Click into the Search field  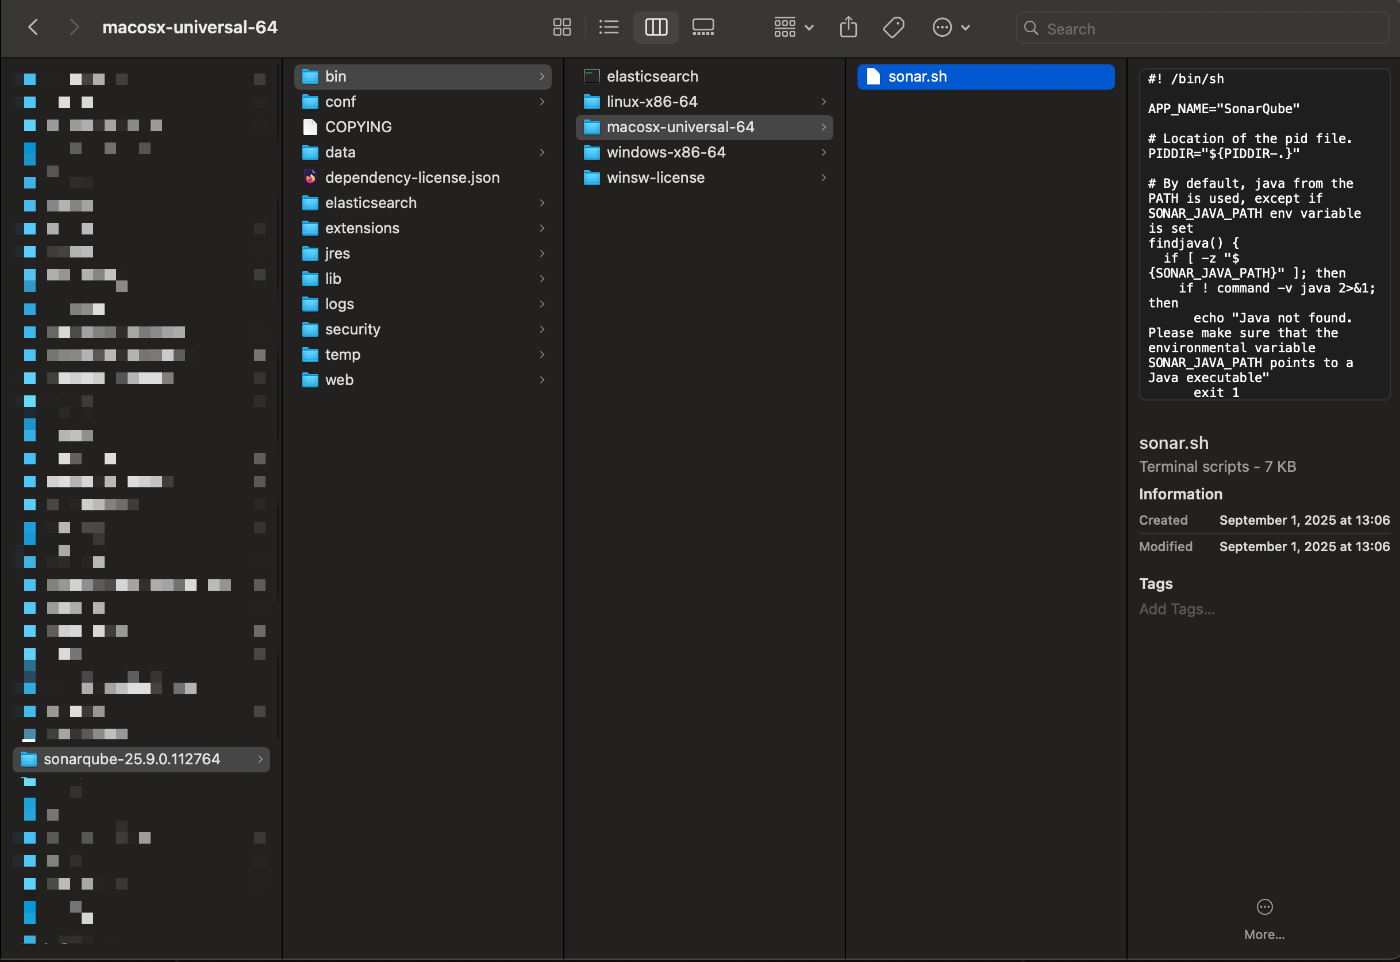tap(1202, 28)
